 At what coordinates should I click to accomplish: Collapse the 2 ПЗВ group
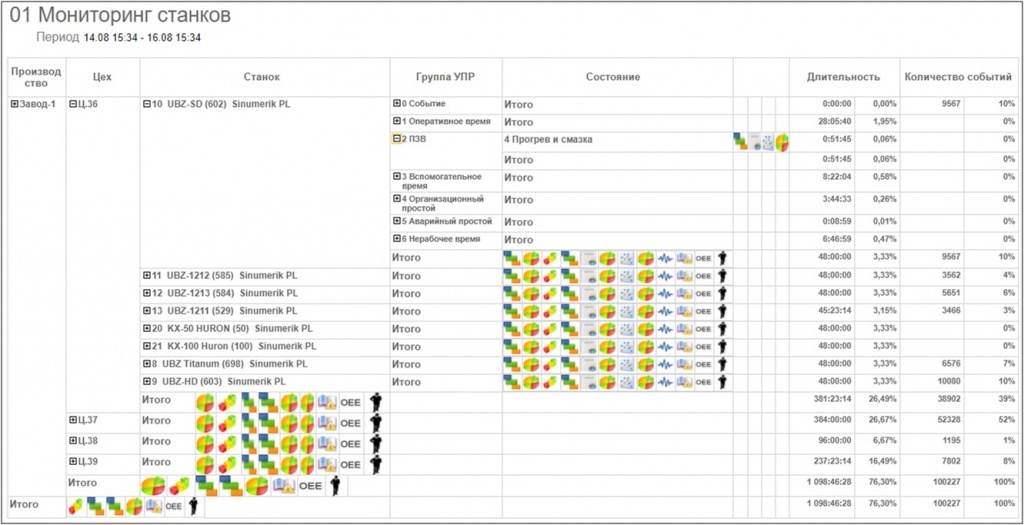click(396, 138)
